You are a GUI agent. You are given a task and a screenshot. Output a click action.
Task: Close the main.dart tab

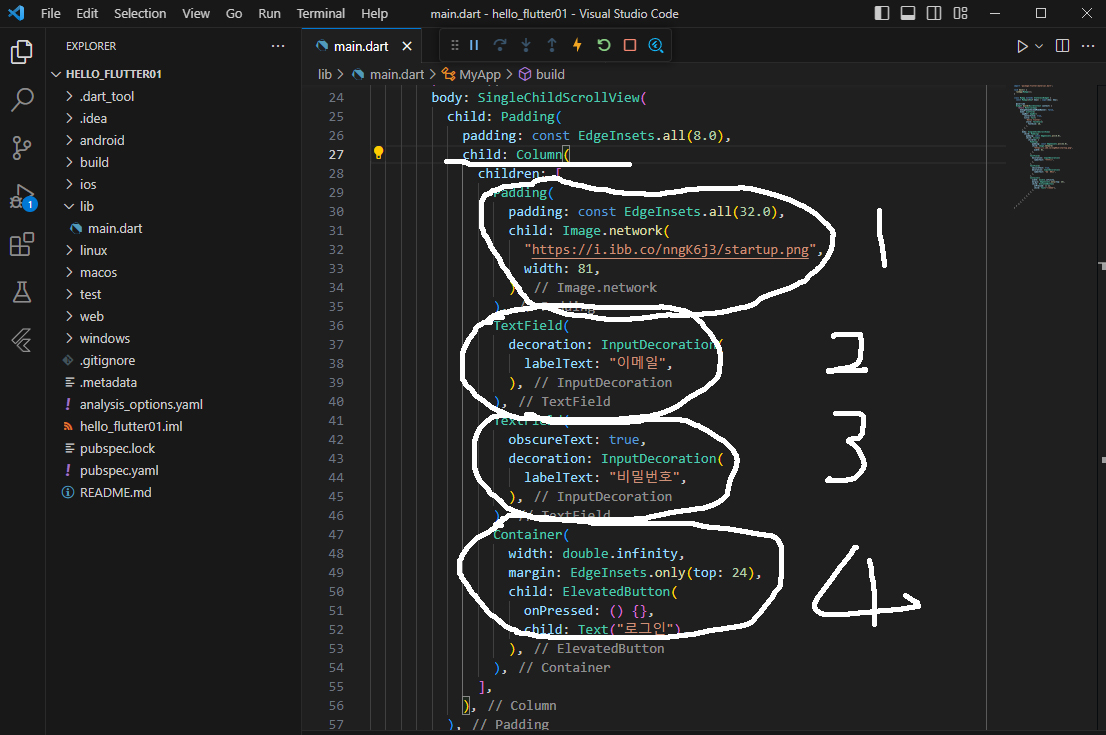pos(407,46)
